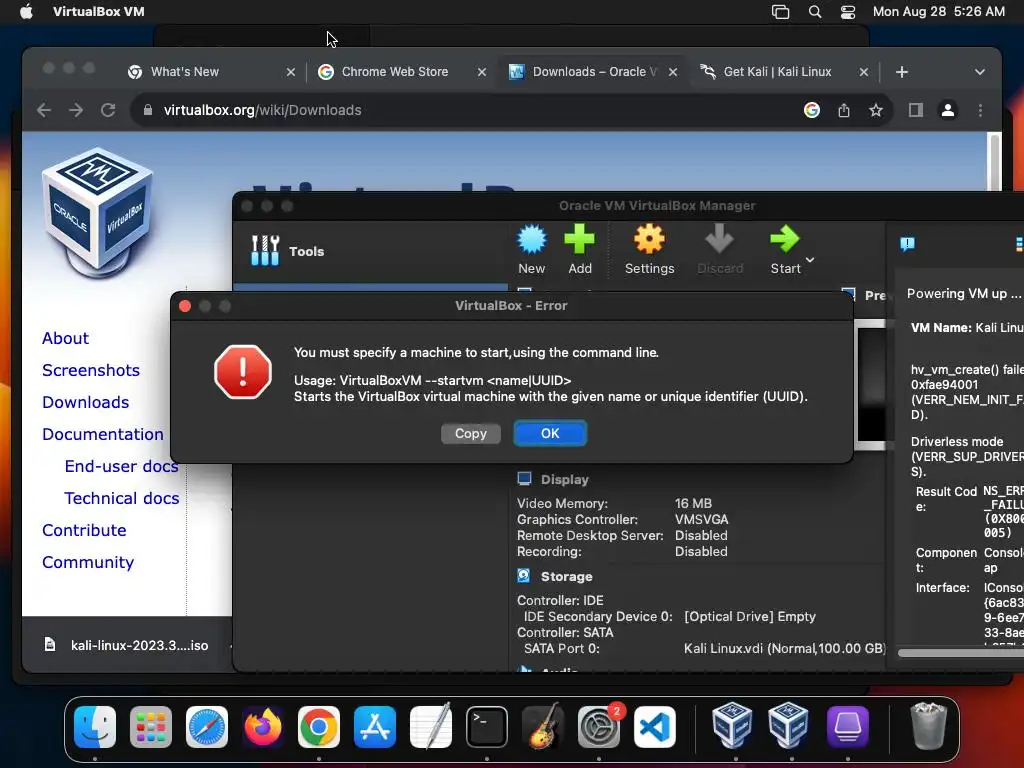Close the Get Kali tab

863,72
